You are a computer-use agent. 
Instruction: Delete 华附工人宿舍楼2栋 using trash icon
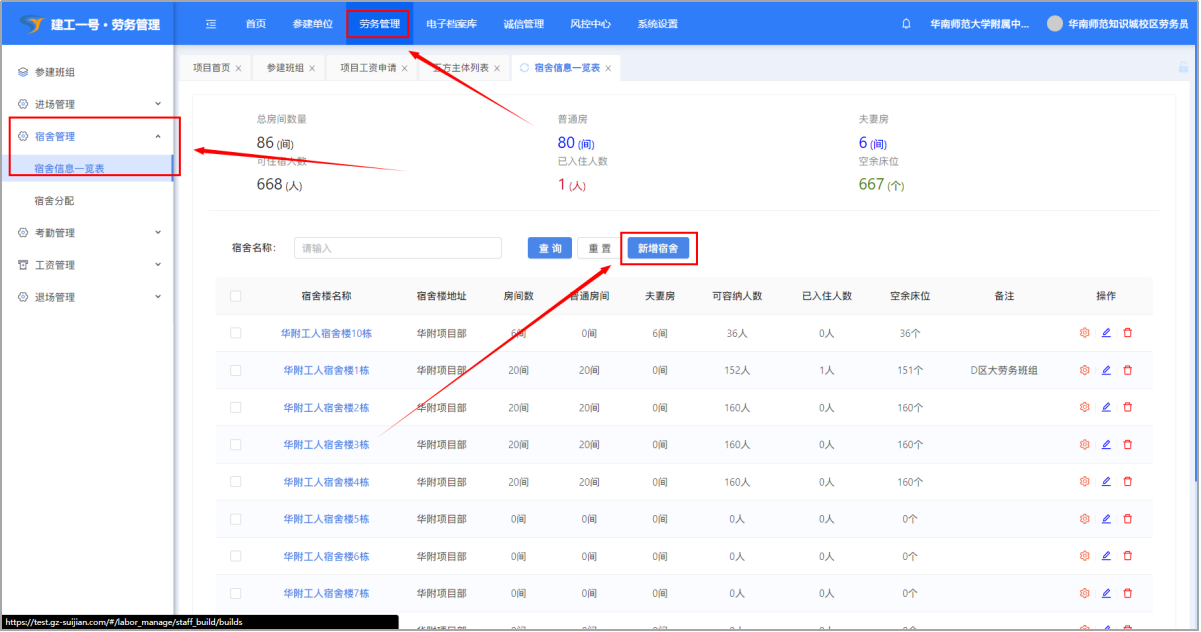(1128, 407)
